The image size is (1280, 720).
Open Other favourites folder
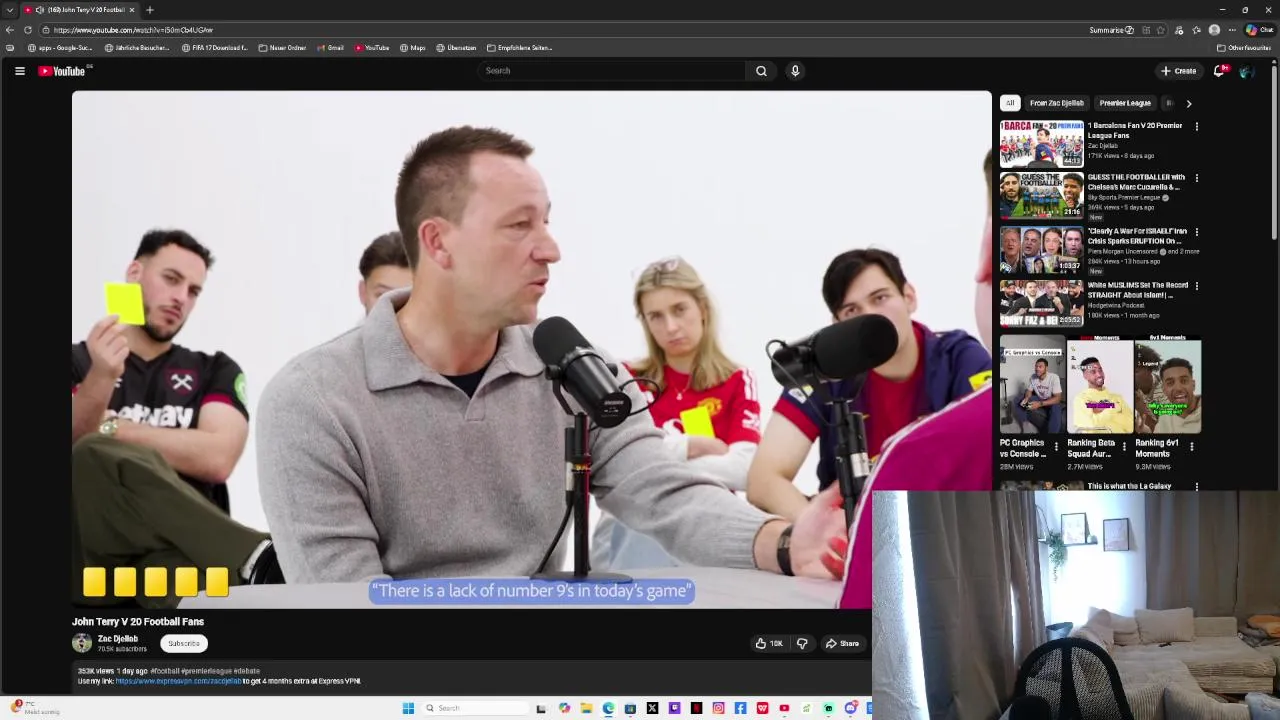[1244, 48]
